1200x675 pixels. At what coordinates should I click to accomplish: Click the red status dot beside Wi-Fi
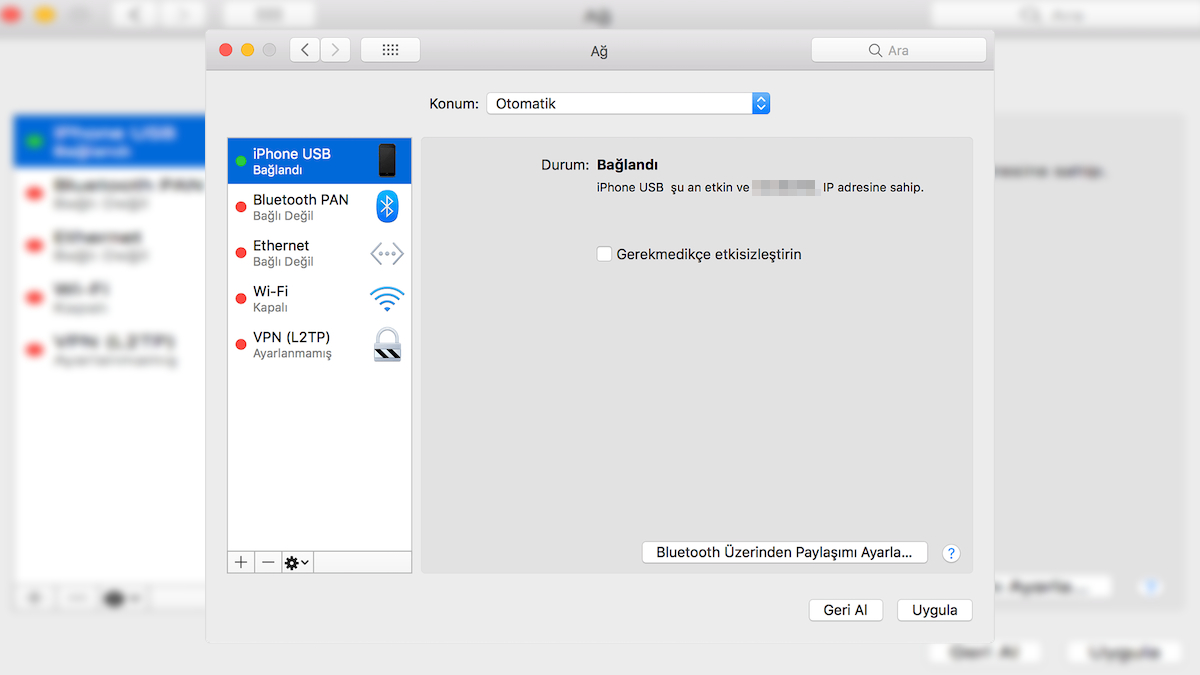[240, 299]
